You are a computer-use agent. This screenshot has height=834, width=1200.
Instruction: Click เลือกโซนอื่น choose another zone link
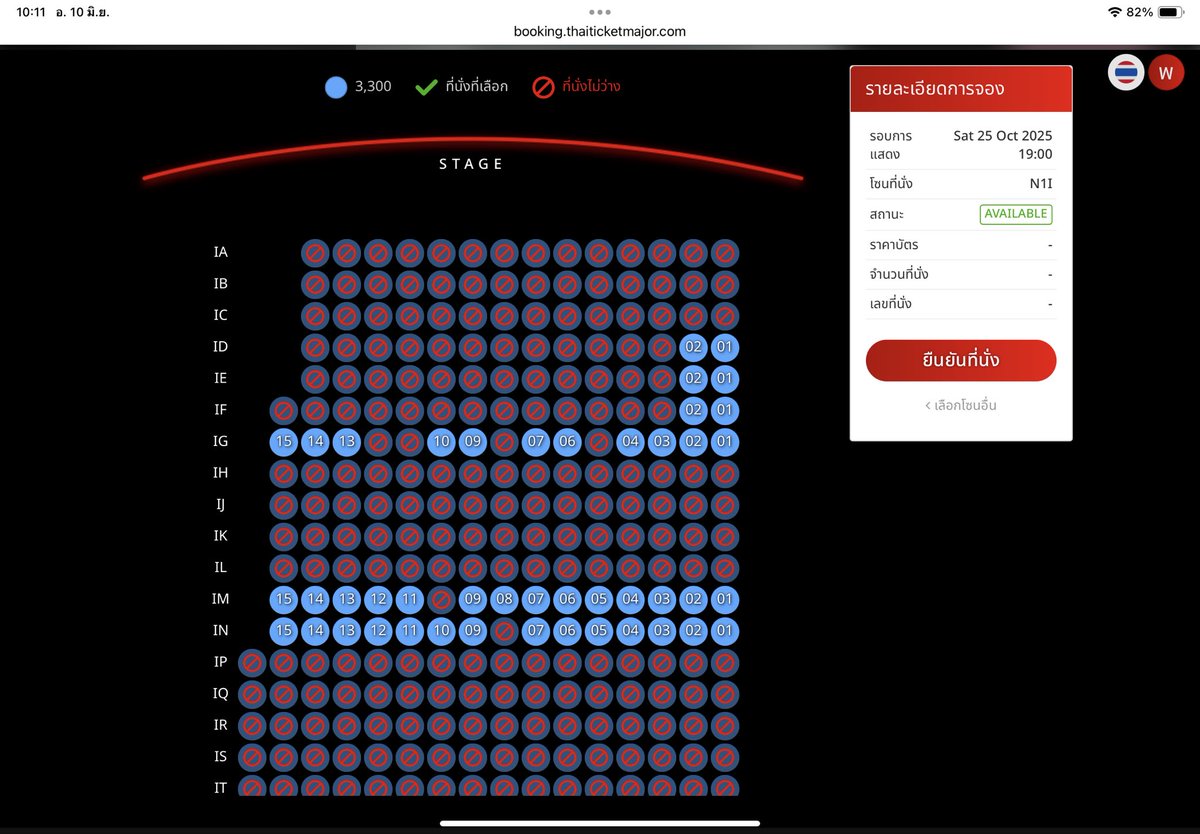[x=960, y=406]
